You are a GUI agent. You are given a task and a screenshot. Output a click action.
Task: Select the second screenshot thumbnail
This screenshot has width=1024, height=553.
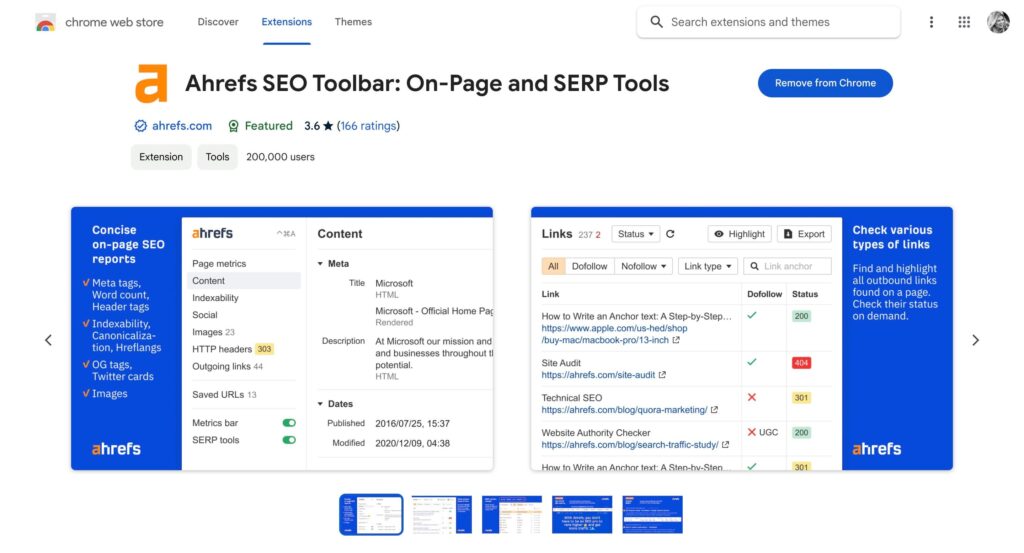(441, 514)
